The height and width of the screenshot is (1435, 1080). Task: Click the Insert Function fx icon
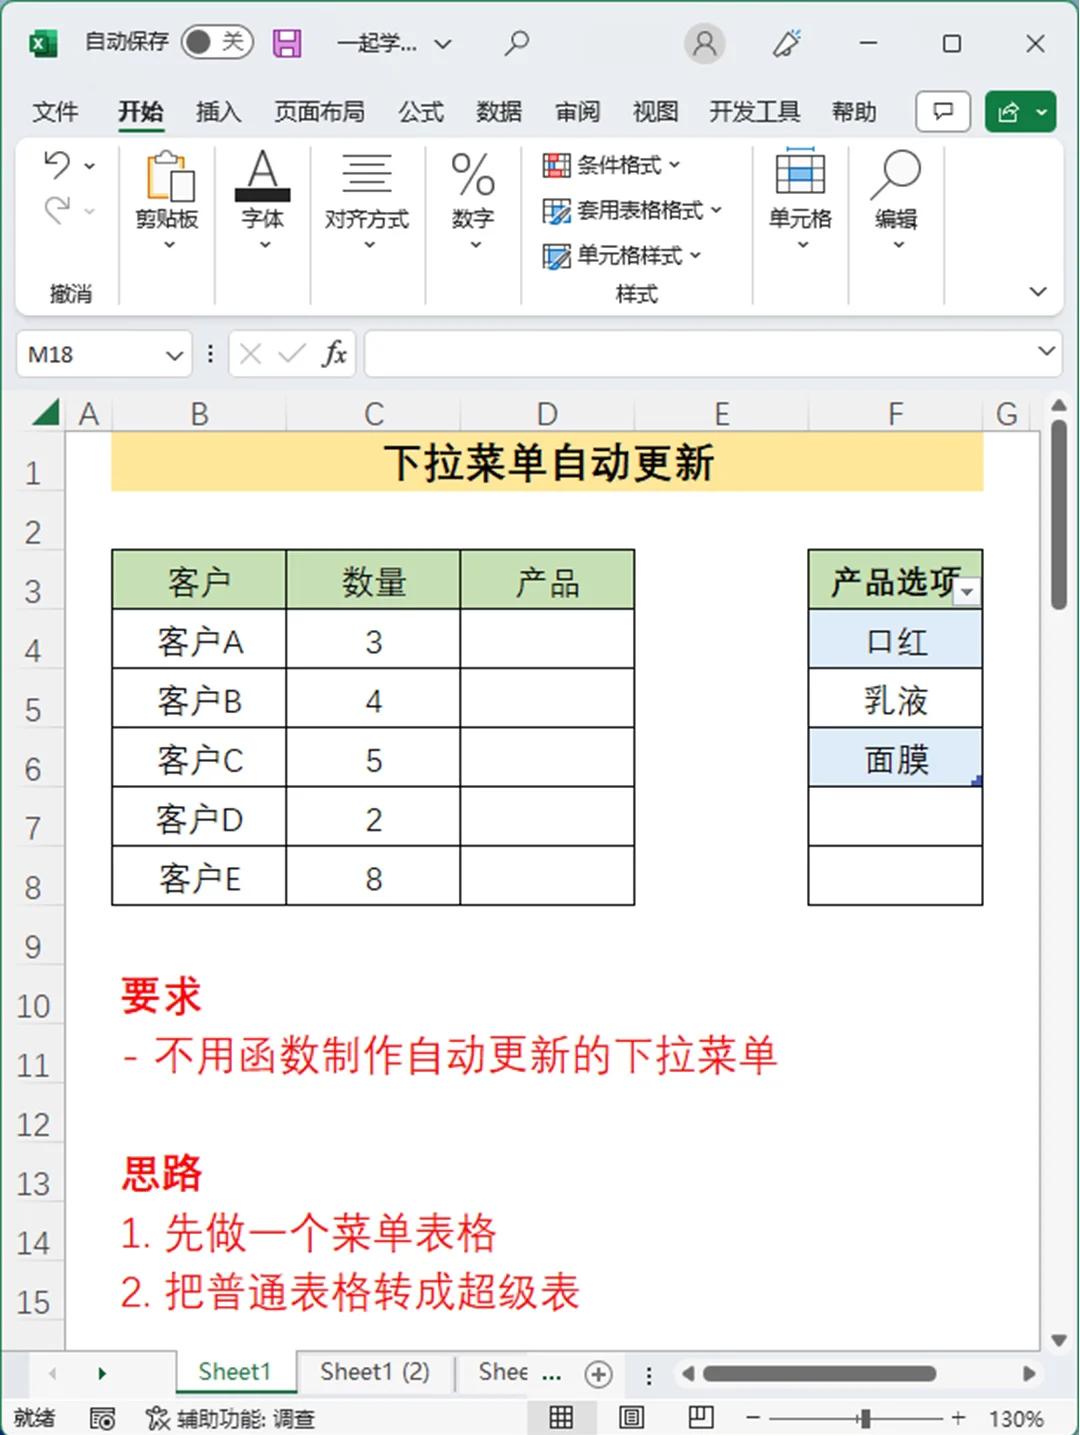click(x=334, y=354)
